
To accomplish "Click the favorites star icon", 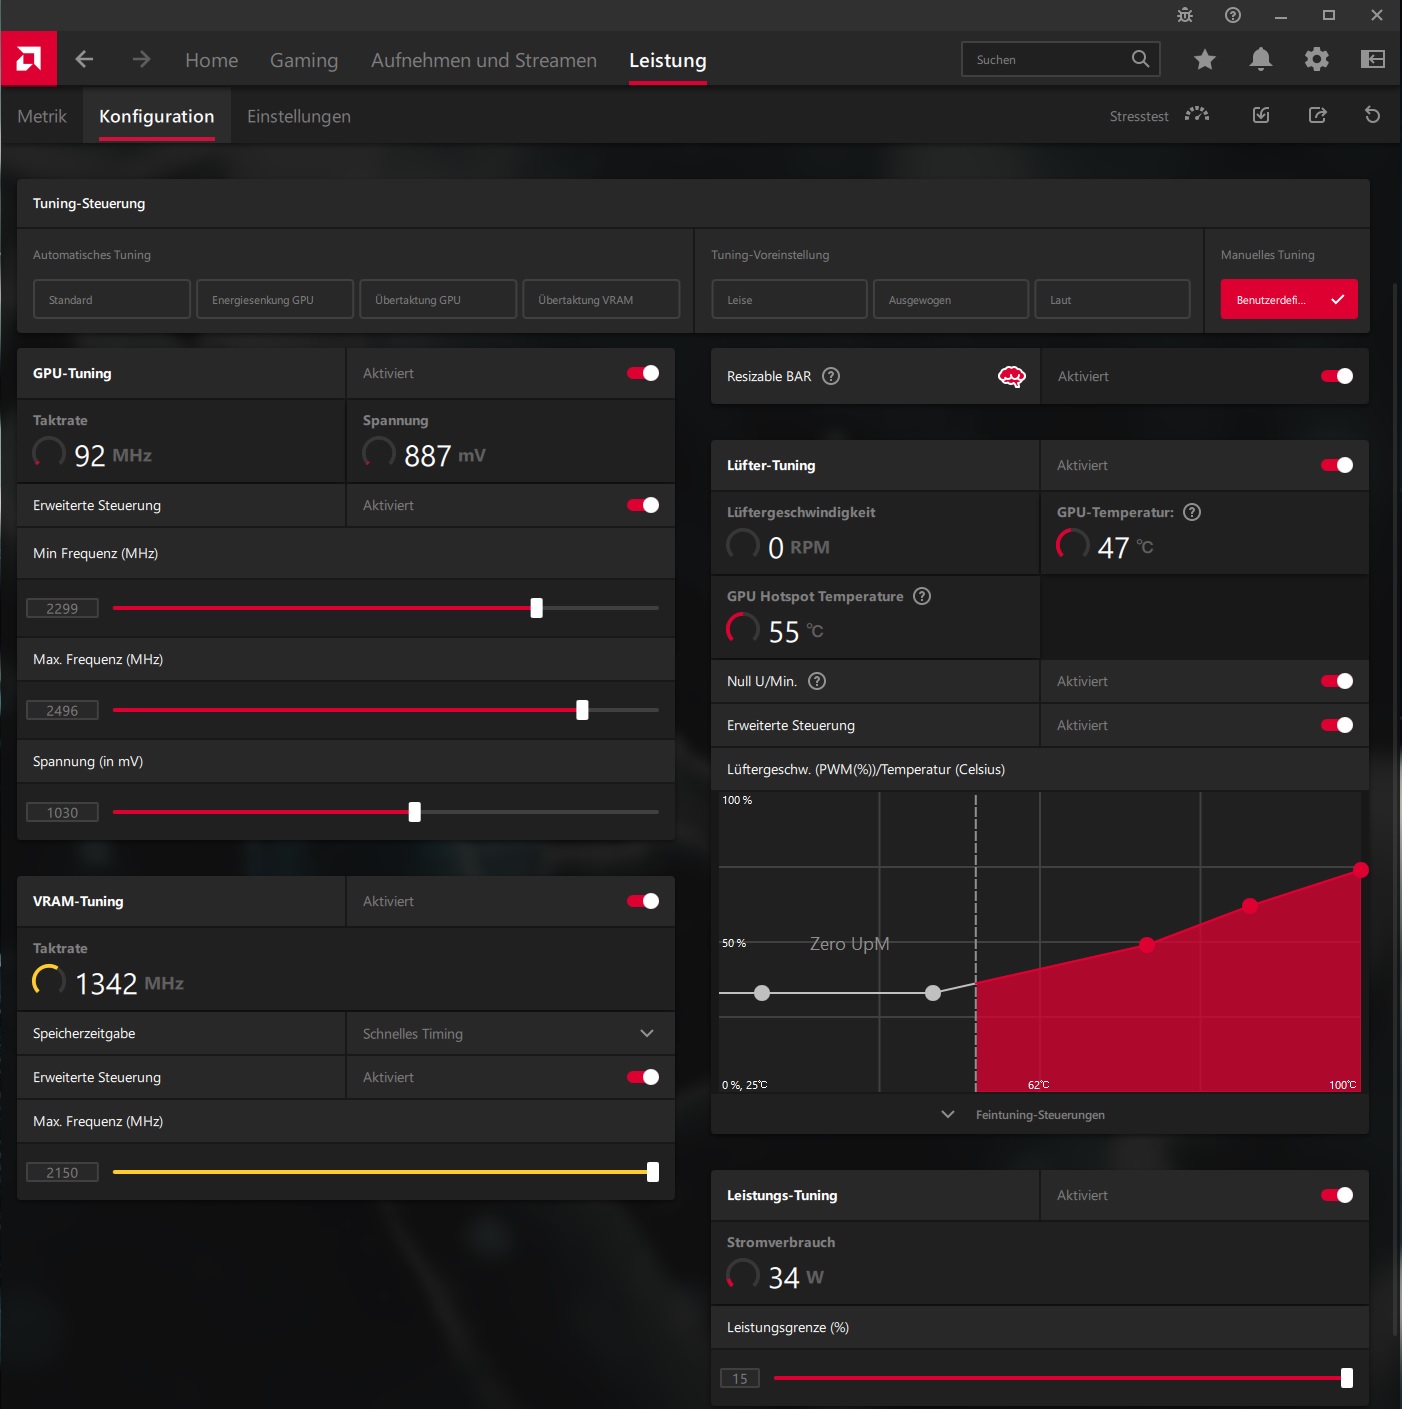I will (1204, 59).
